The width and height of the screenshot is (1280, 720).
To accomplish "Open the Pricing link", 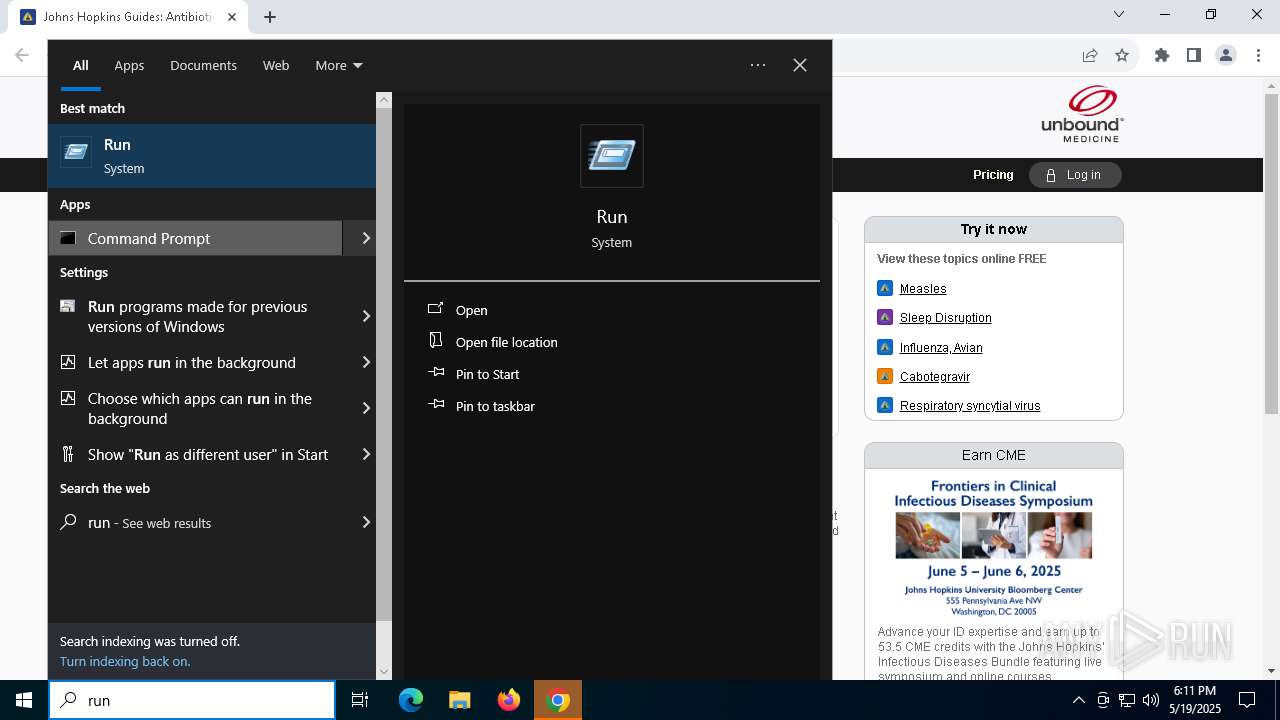I will click(993, 175).
